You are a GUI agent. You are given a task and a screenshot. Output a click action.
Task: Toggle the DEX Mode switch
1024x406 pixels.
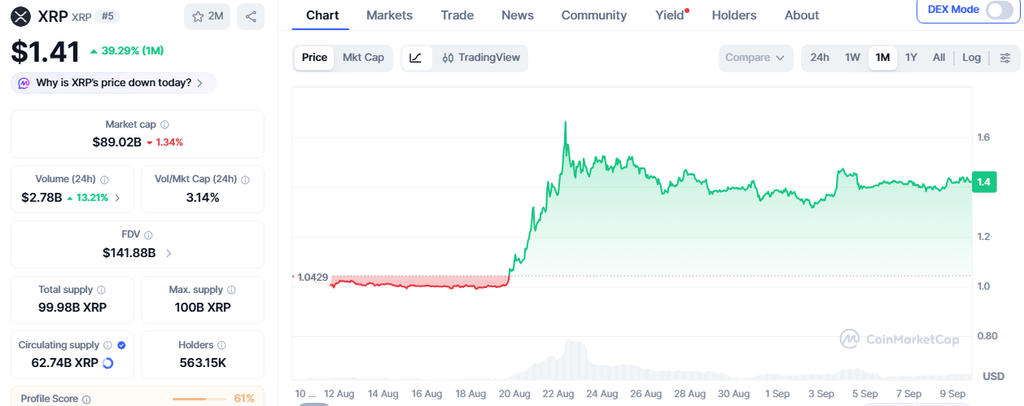999,10
